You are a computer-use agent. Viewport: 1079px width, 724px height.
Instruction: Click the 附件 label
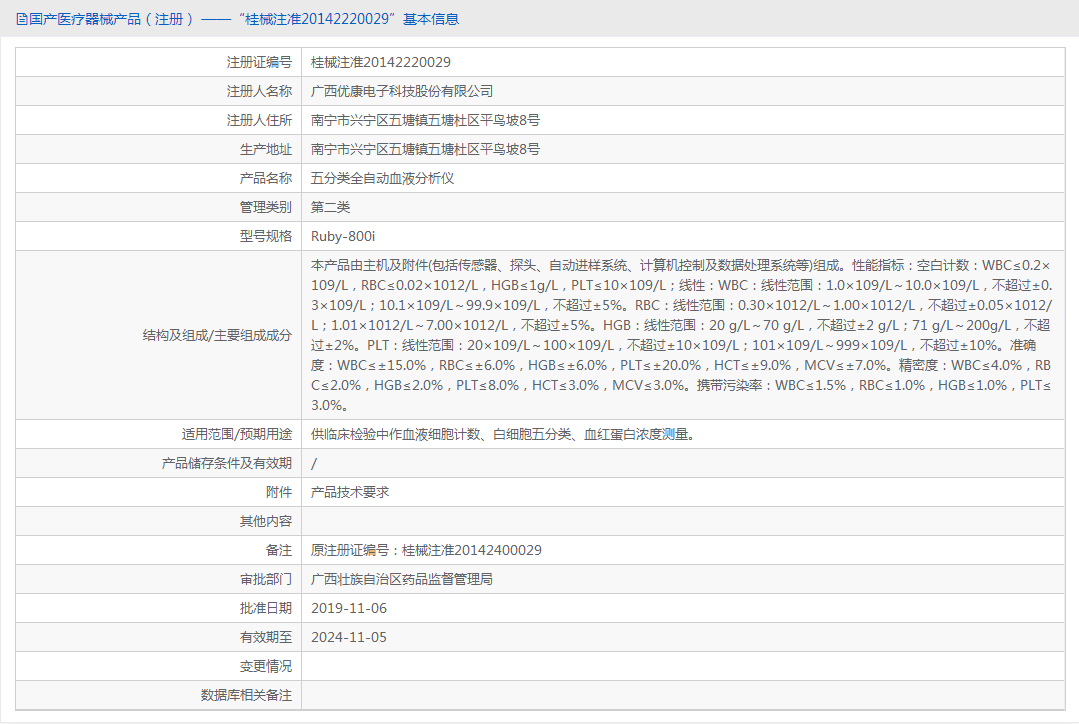coord(279,492)
